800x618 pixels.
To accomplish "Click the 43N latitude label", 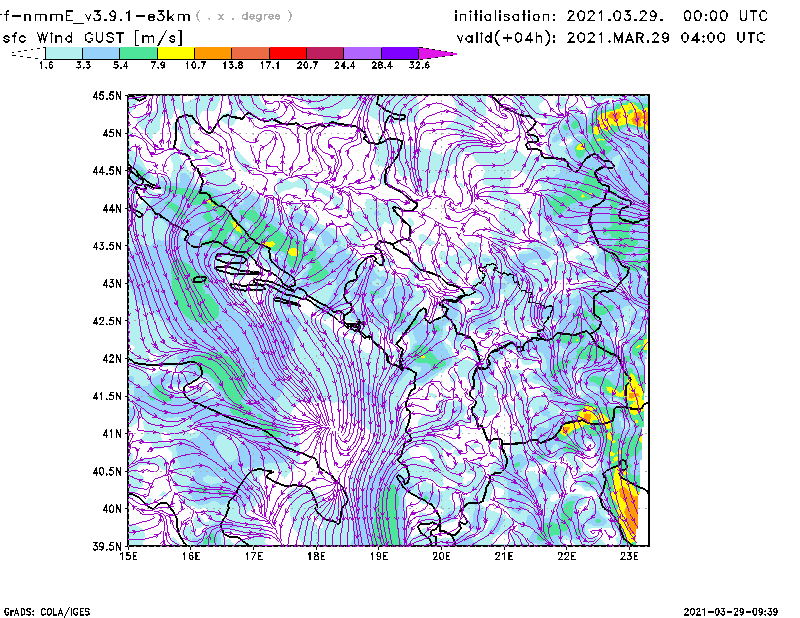I will (x=112, y=283).
